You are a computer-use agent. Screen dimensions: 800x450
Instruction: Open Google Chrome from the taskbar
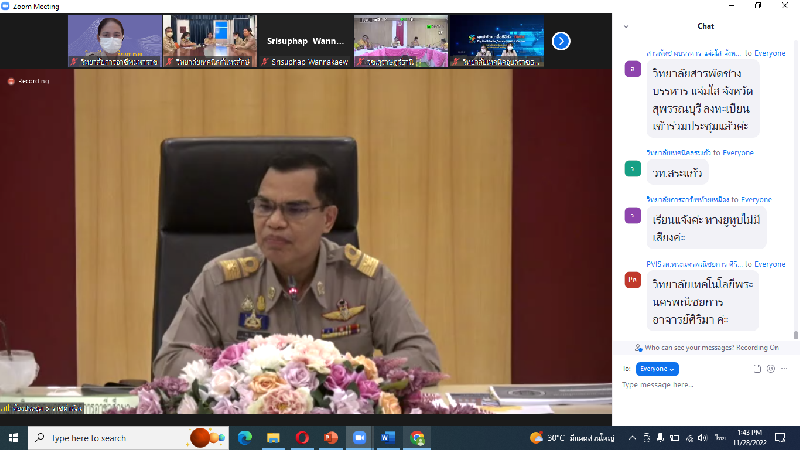(417, 438)
